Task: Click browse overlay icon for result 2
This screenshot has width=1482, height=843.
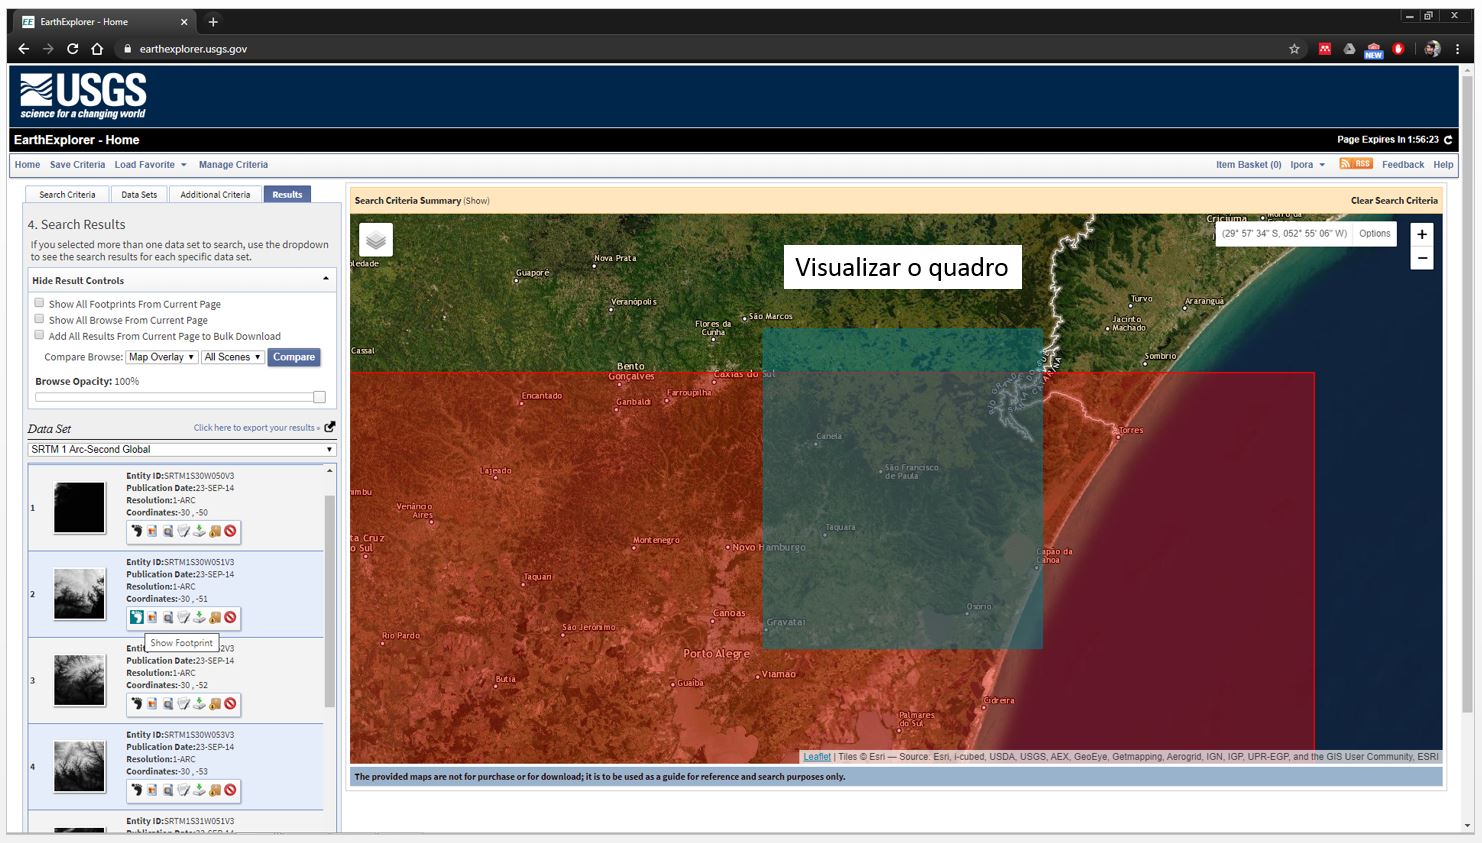Action: coord(152,617)
